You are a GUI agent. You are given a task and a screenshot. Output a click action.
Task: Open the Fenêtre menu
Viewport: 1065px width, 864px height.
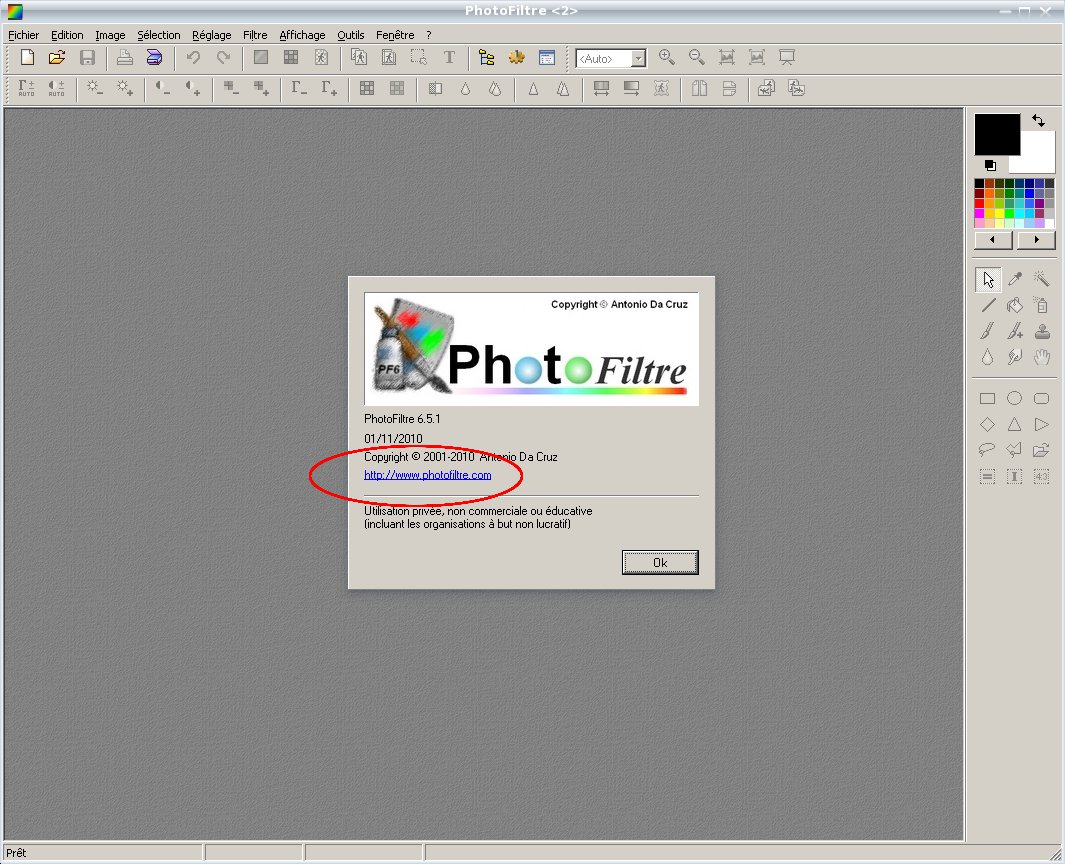pyautogui.click(x=395, y=35)
